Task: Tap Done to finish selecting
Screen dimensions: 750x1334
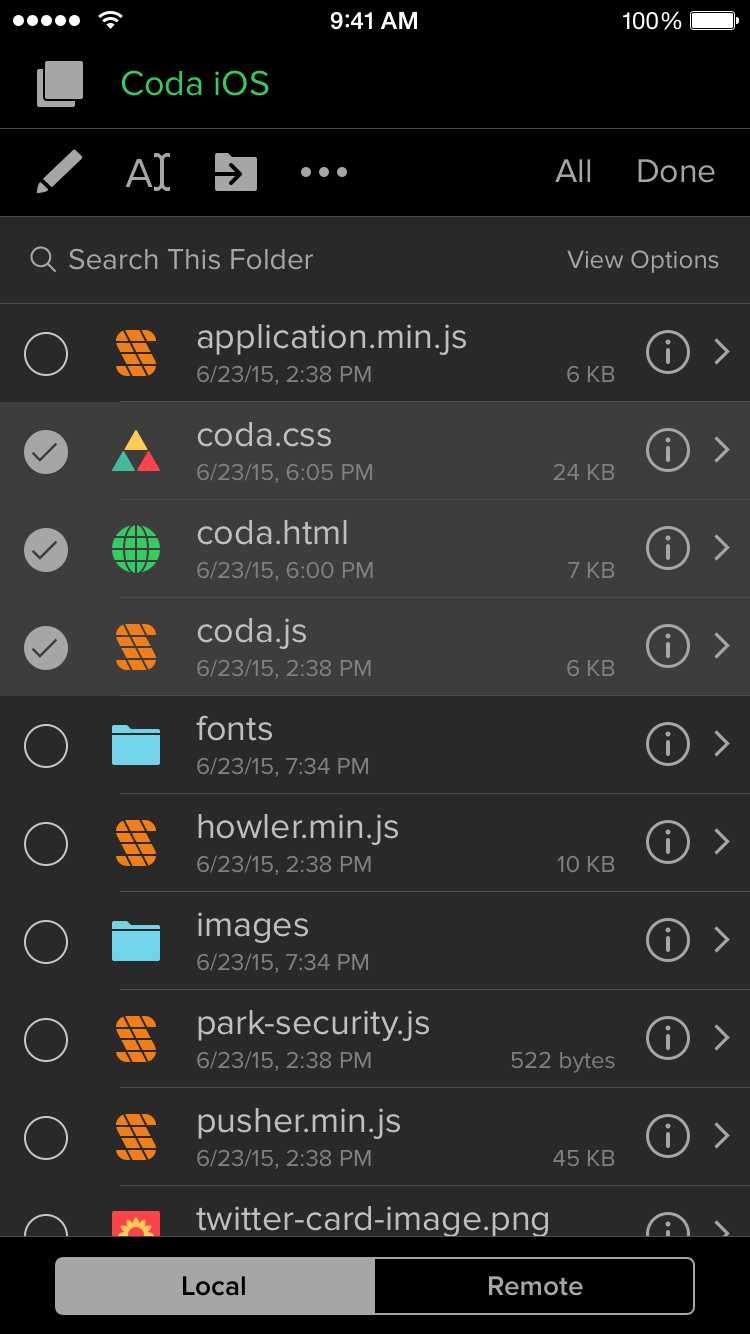Action: pyautogui.click(x=675, y=172)
